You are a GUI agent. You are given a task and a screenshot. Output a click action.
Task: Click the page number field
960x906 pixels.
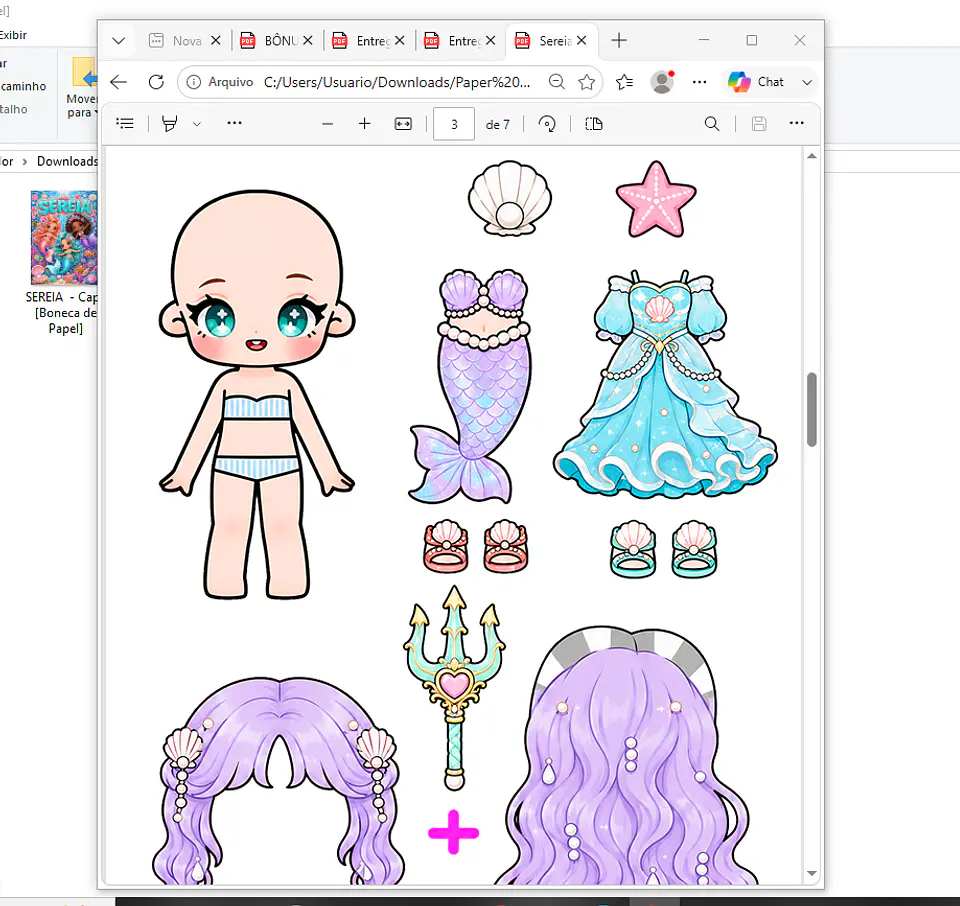(x=454, y=124)
